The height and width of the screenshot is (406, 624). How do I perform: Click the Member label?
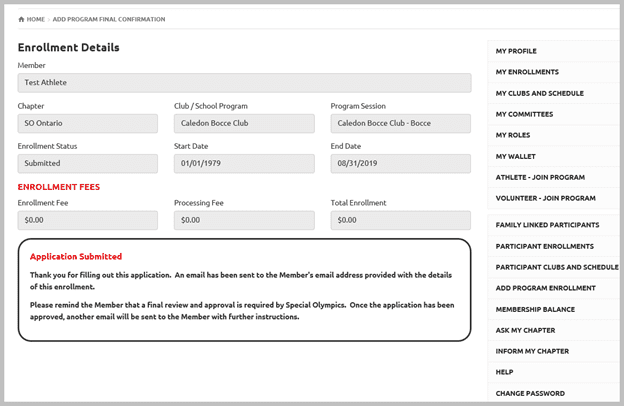[31, 65]
